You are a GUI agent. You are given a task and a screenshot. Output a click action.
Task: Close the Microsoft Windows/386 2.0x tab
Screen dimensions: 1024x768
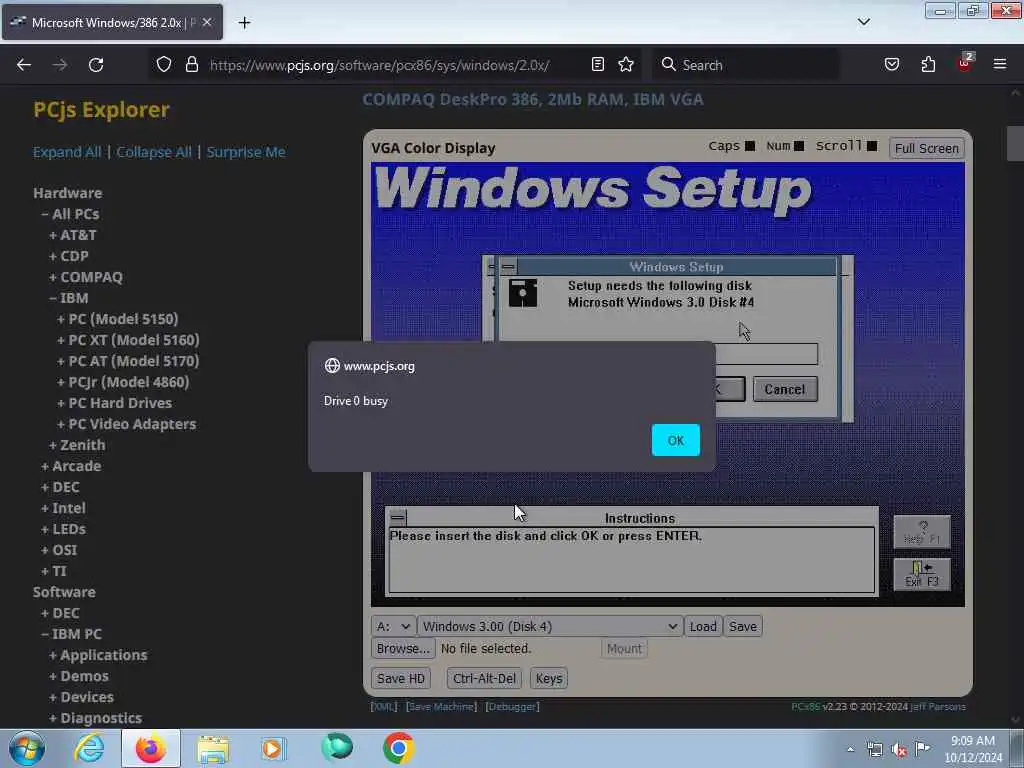[x=207, y=22]
